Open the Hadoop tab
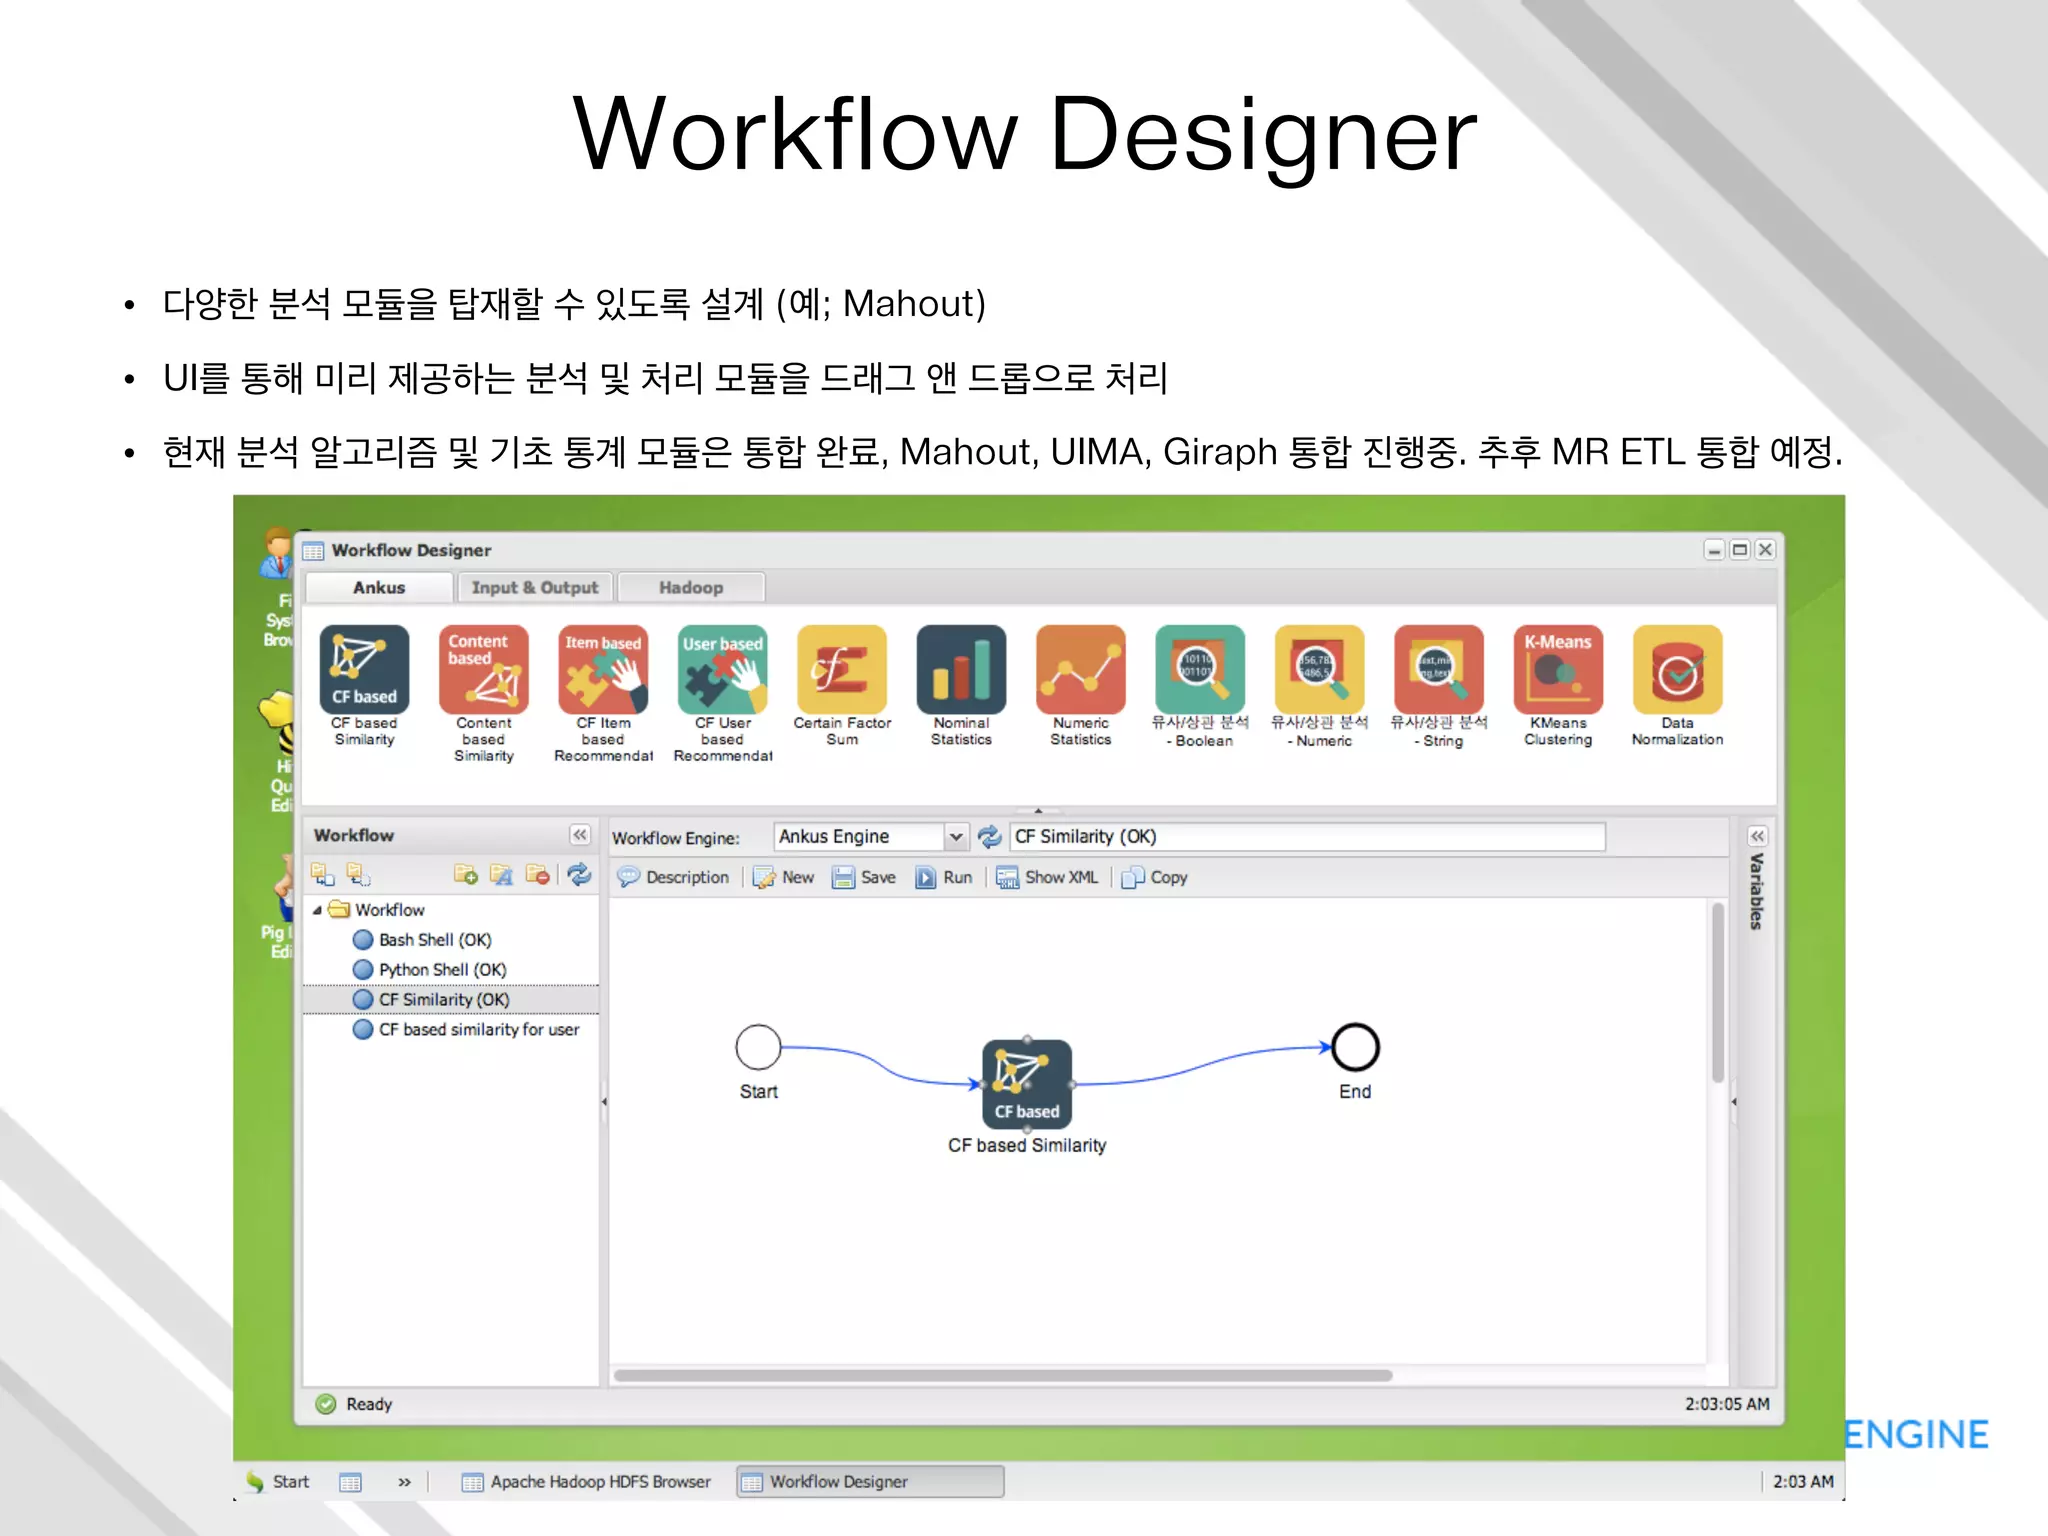The height and width of the screenshot is (1536, 2048). (x=691, y=588)
